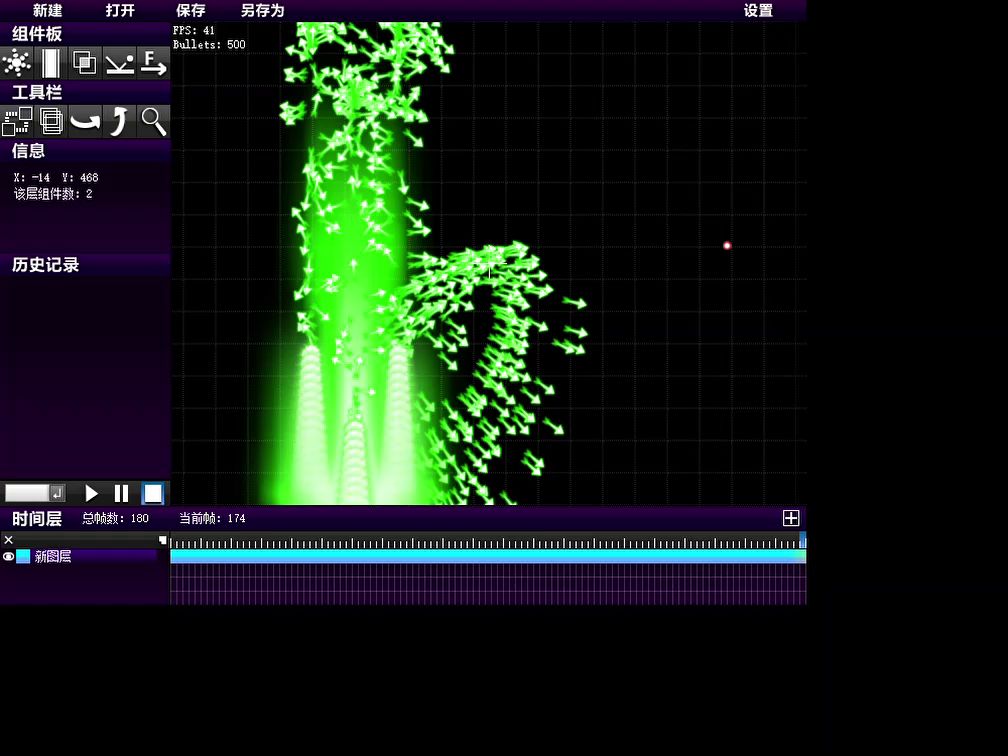Click 保存 to save the project
This screenshot has height=756, width=1008.
[190, 10]
